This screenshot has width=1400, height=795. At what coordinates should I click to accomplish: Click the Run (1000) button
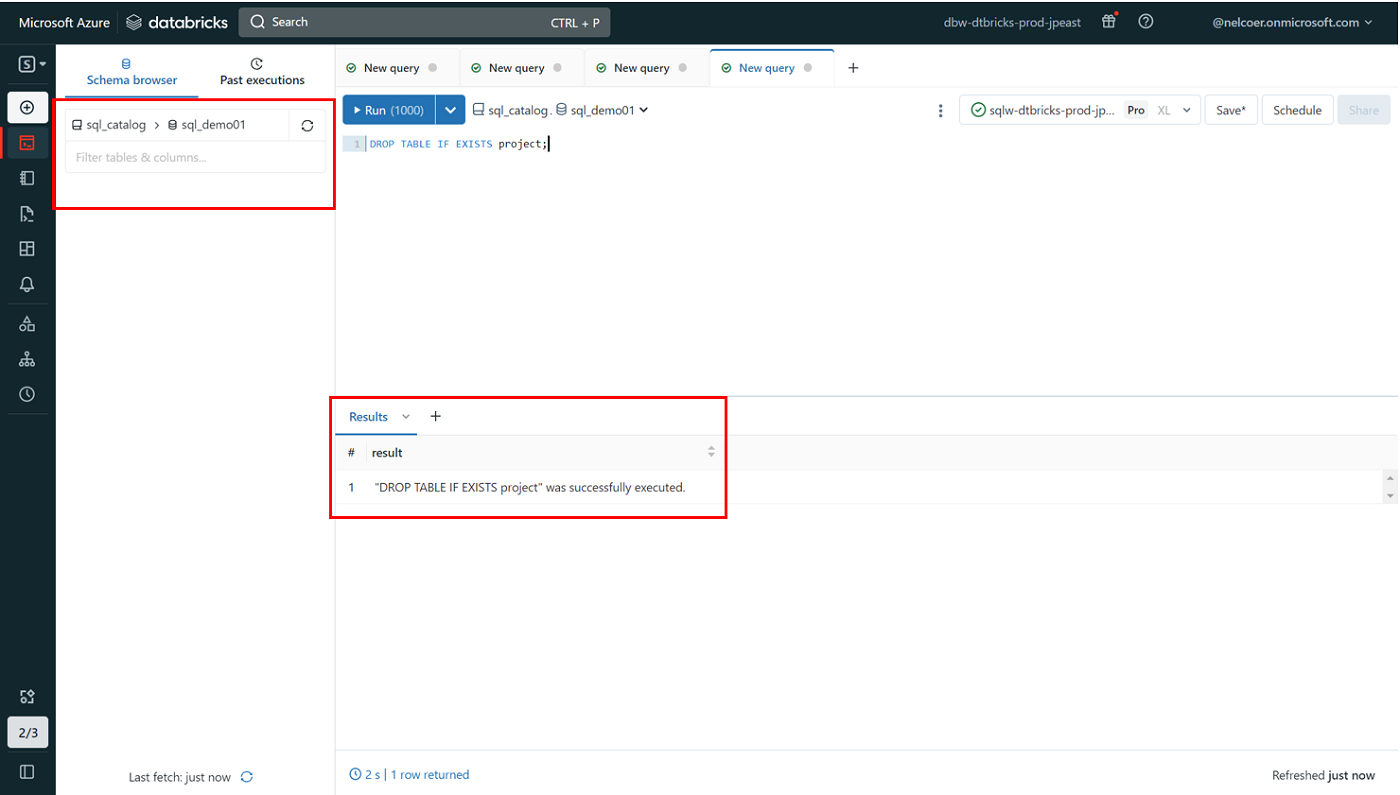coord(389,110)
